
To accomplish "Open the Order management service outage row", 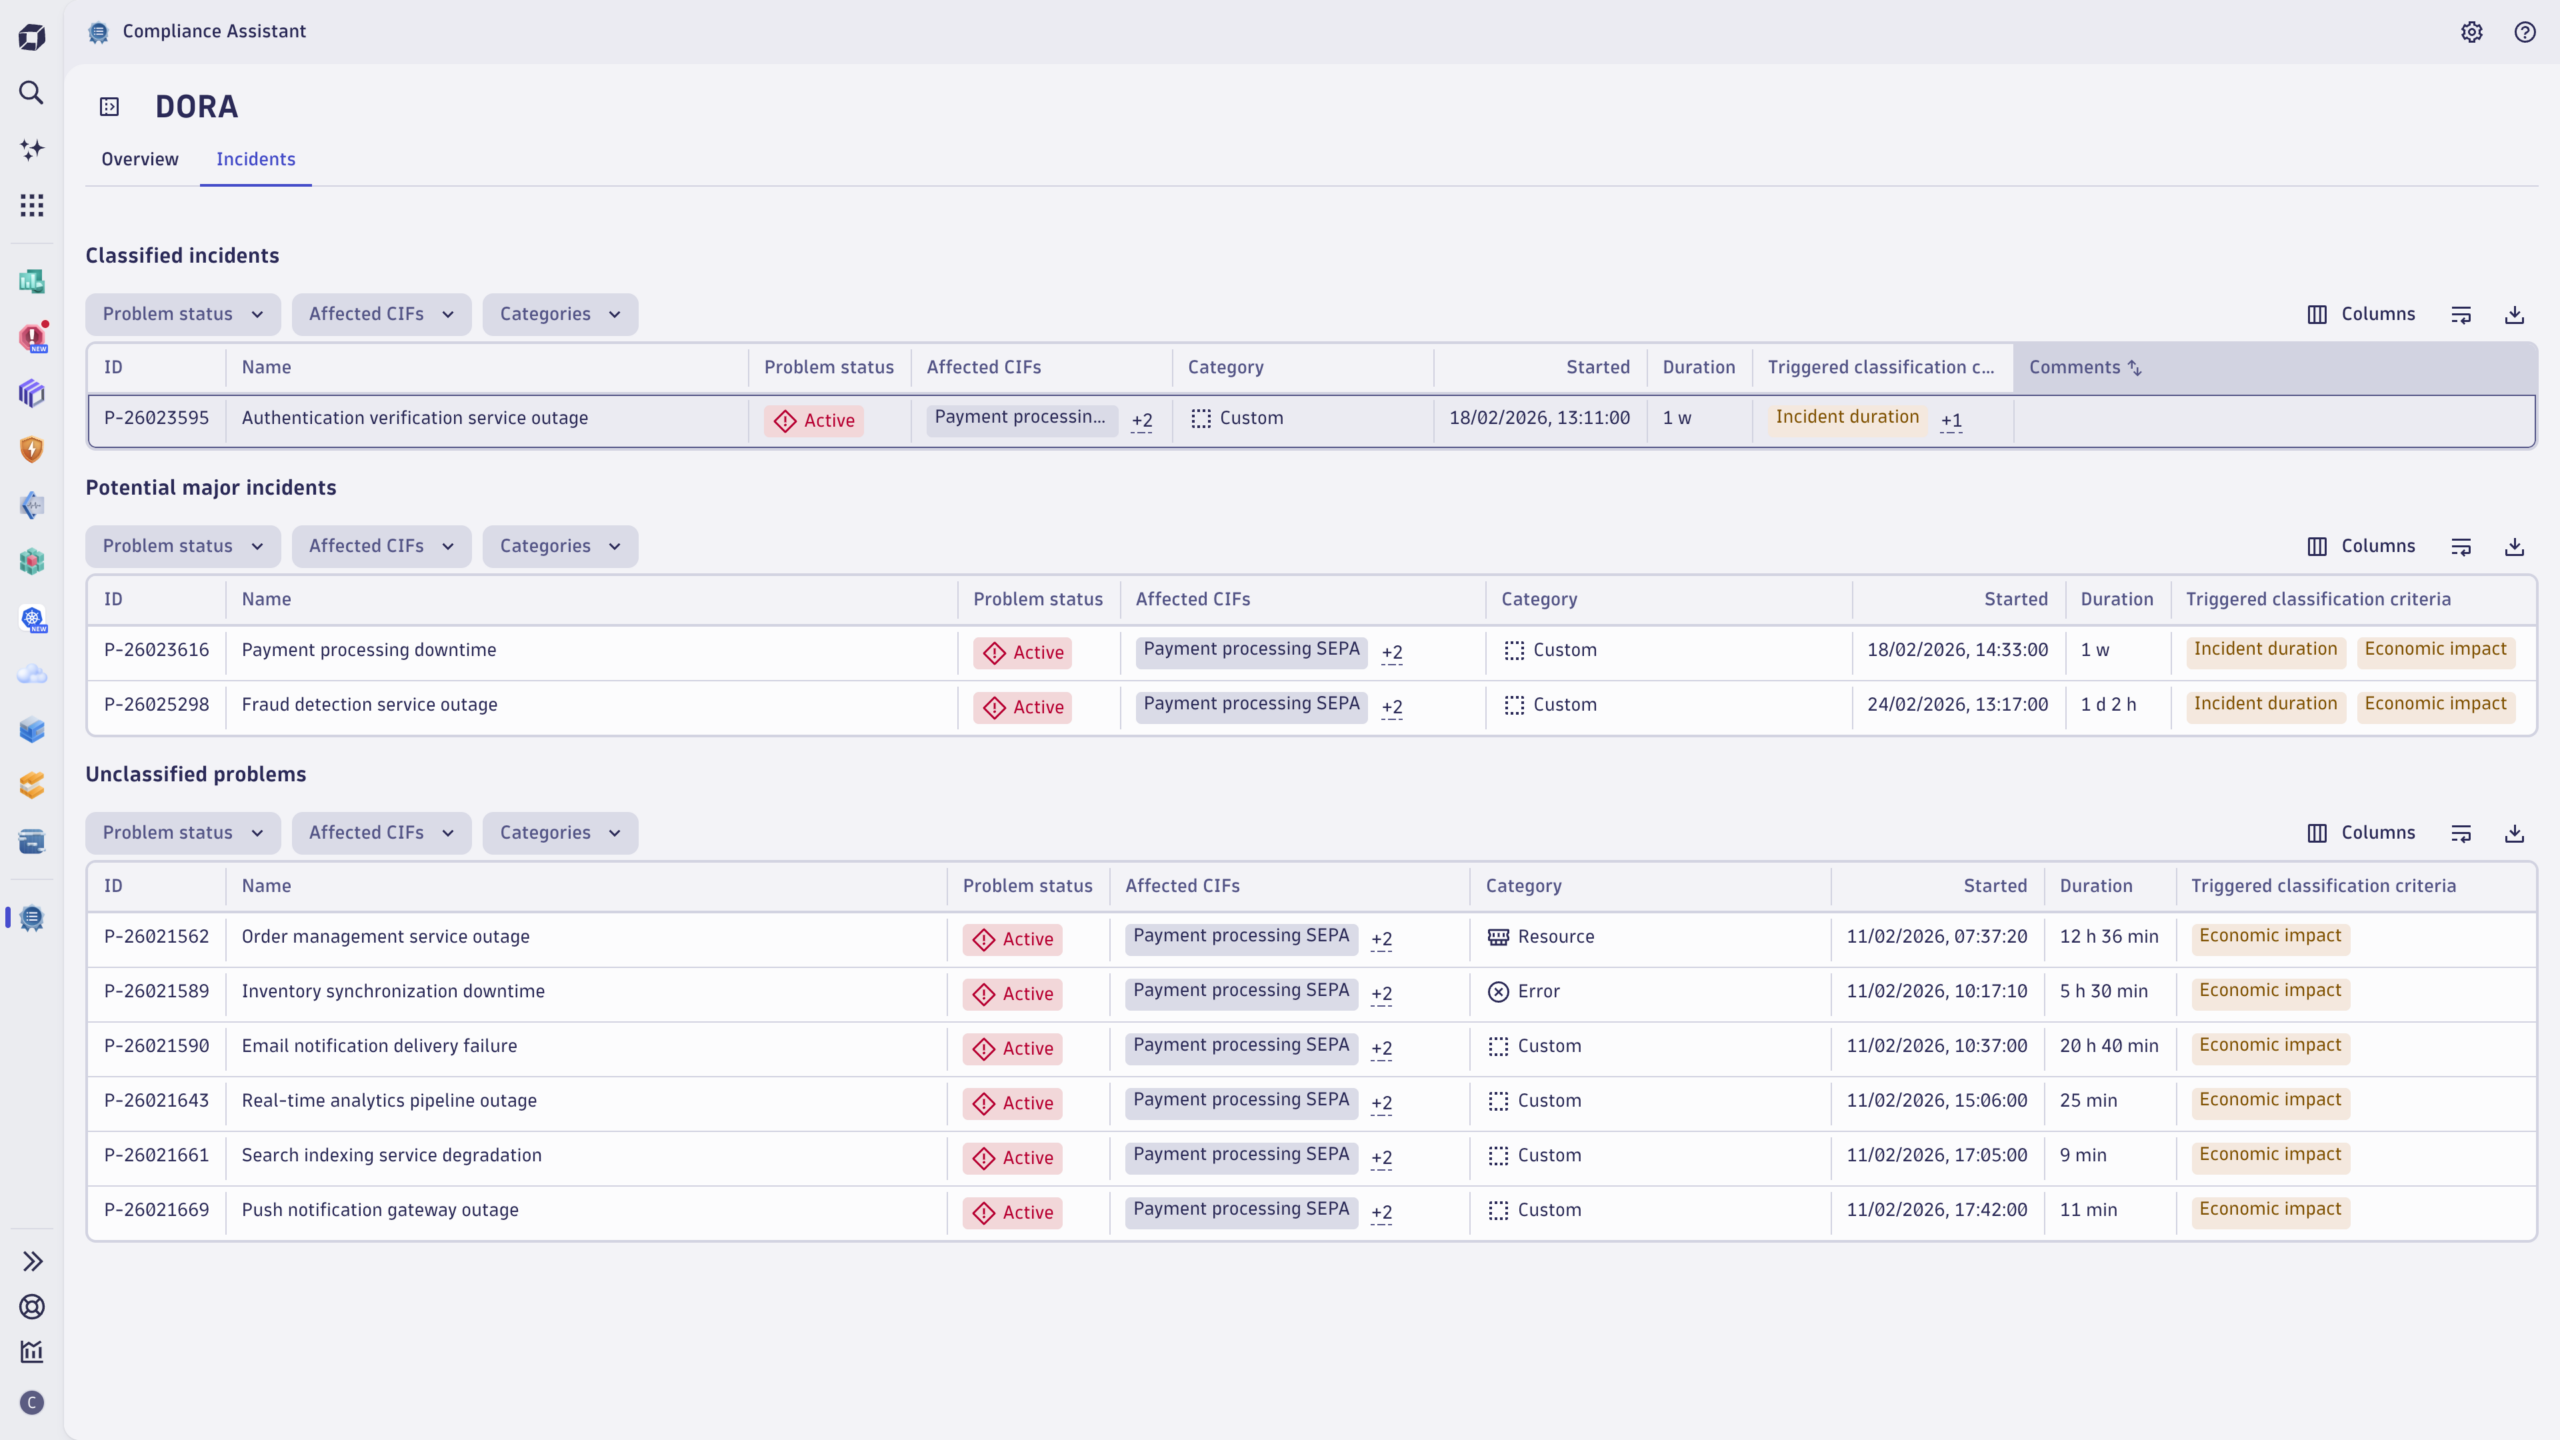I will [385, 937].
